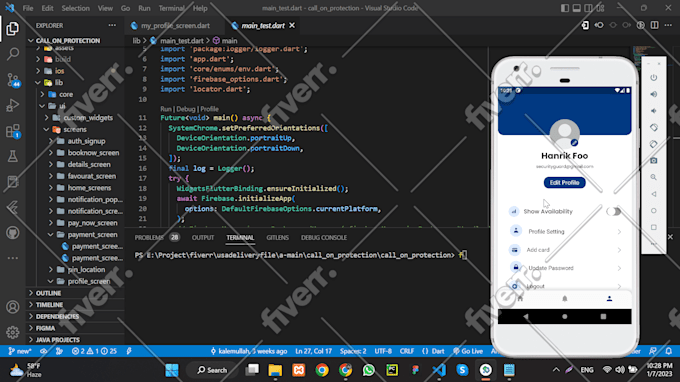
Task: Click the emulator screenshot camera button
Action: click(654, 160)
